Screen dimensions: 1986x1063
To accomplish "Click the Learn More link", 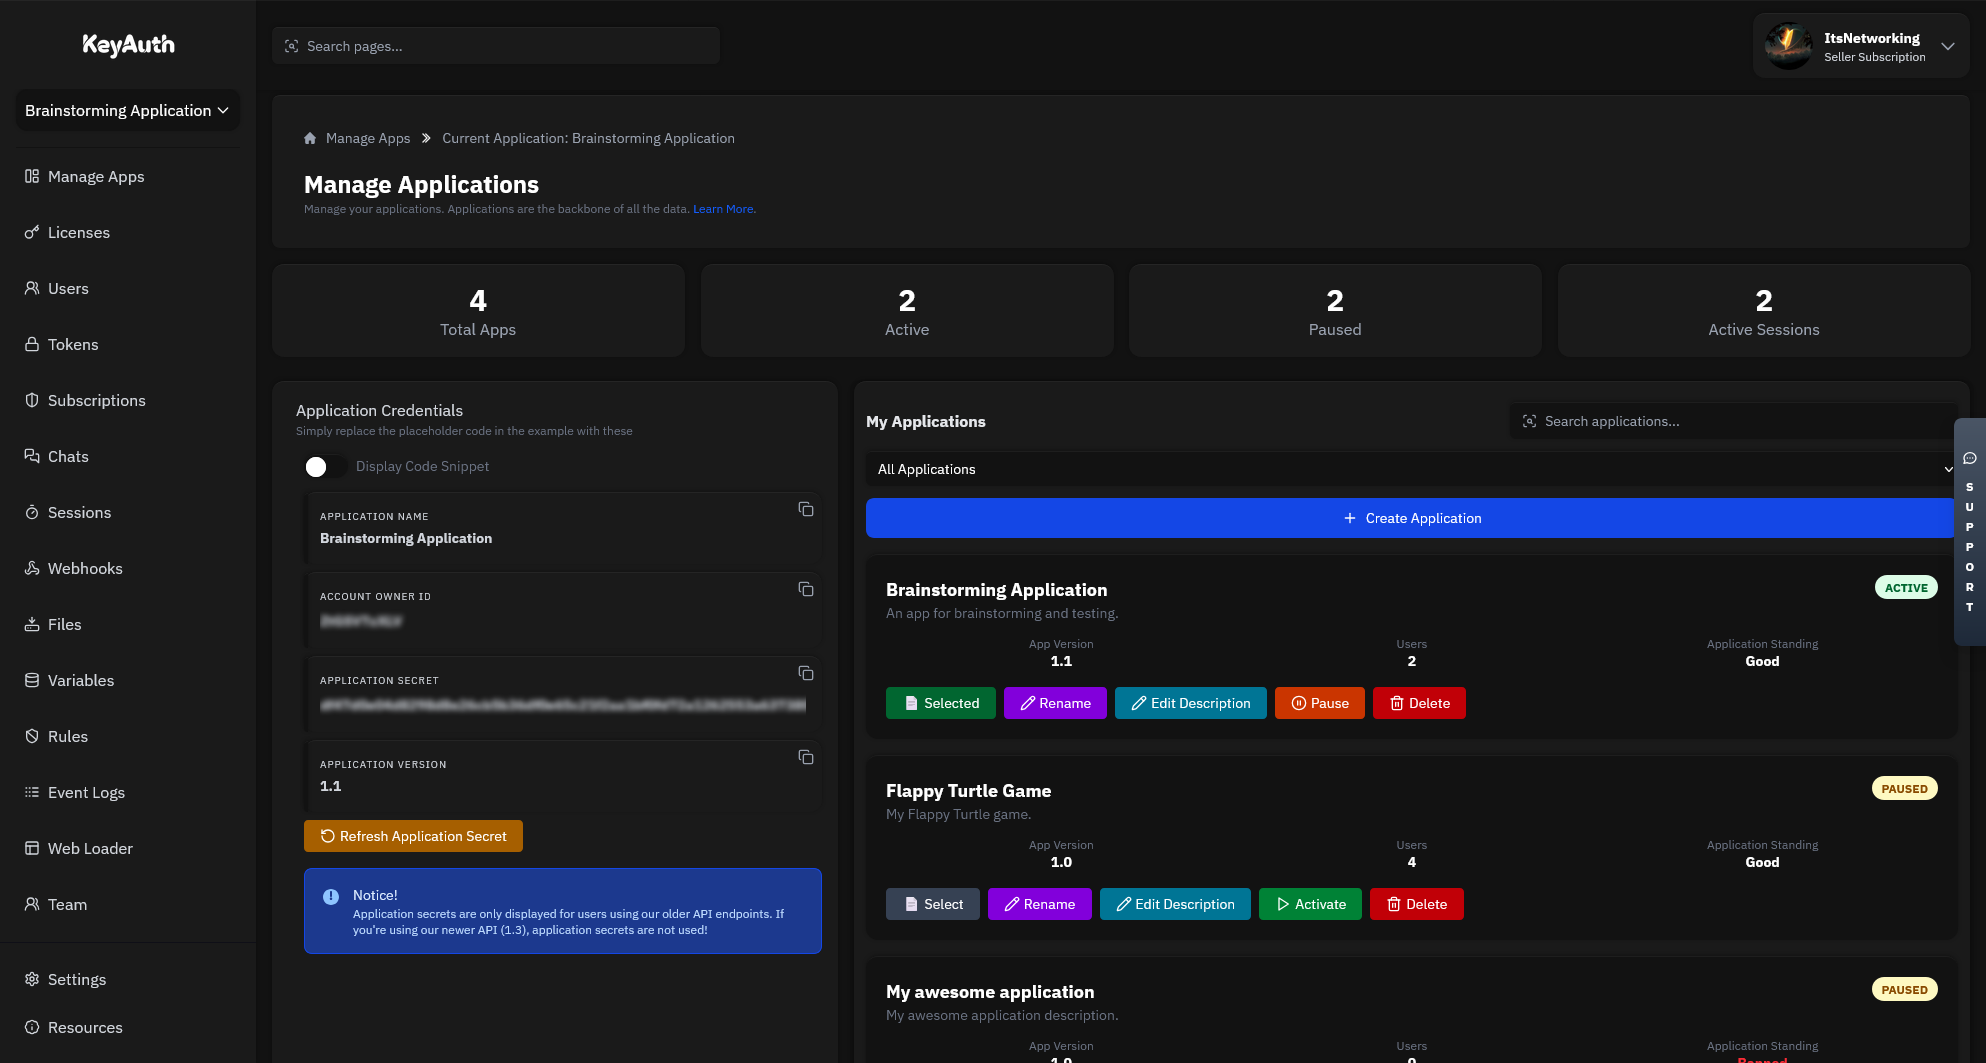I will coord(723,208).
